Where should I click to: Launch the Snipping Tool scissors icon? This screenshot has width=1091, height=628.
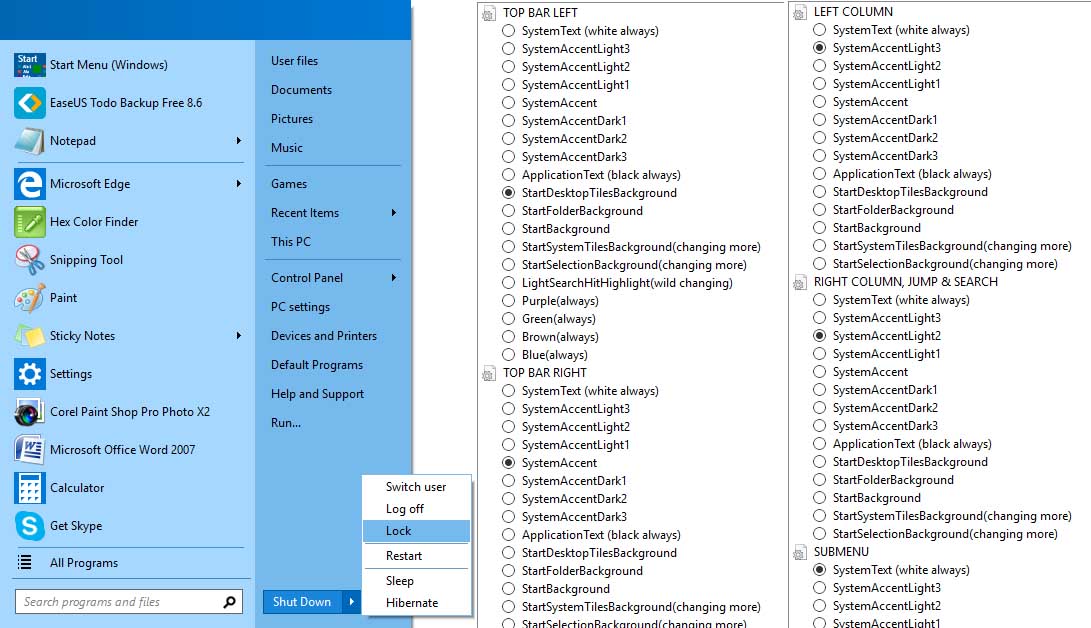pos(30,260)
